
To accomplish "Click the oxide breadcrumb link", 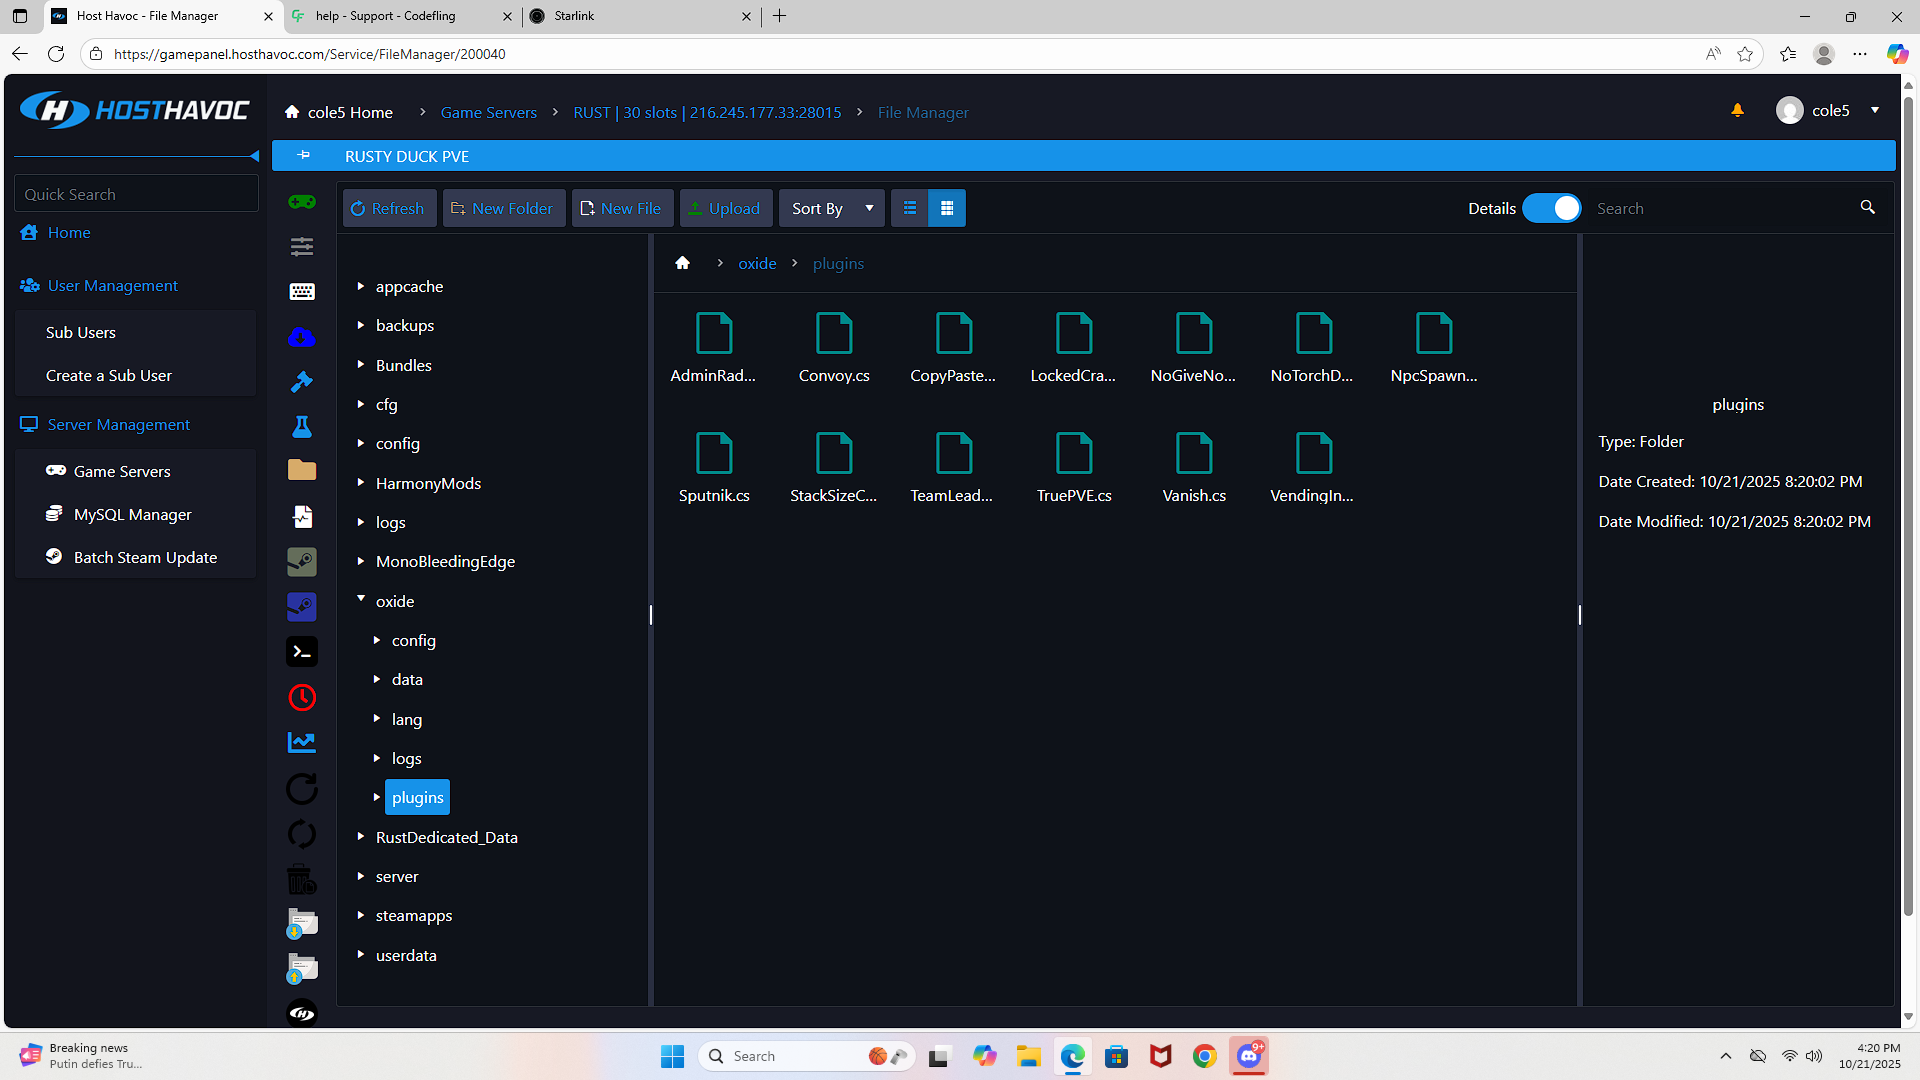I will pyautogui.click(x=757, y=264).
